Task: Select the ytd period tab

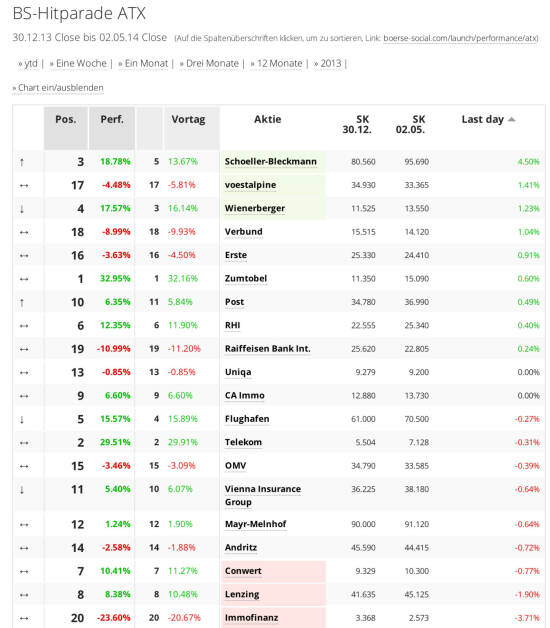Action: [x=31, y=63]
